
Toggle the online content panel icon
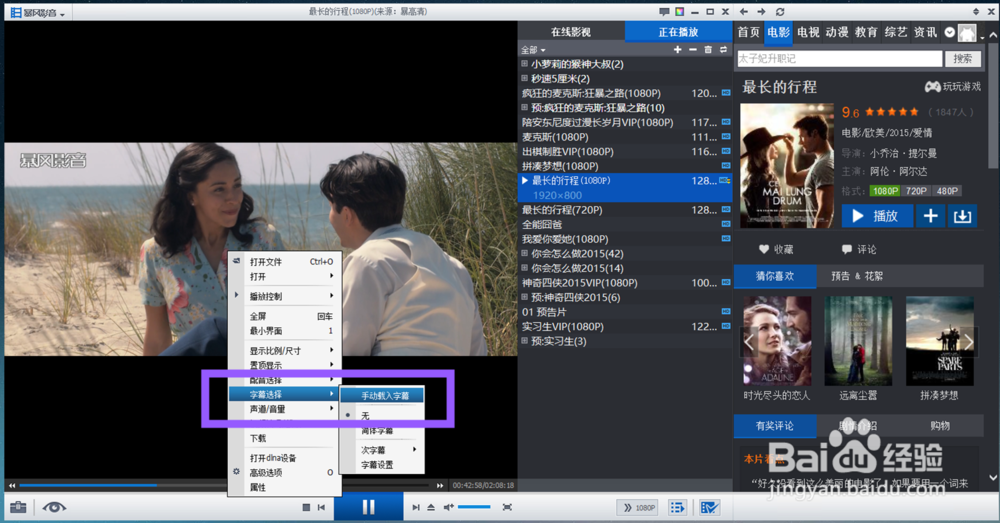(x=709, y=508)
